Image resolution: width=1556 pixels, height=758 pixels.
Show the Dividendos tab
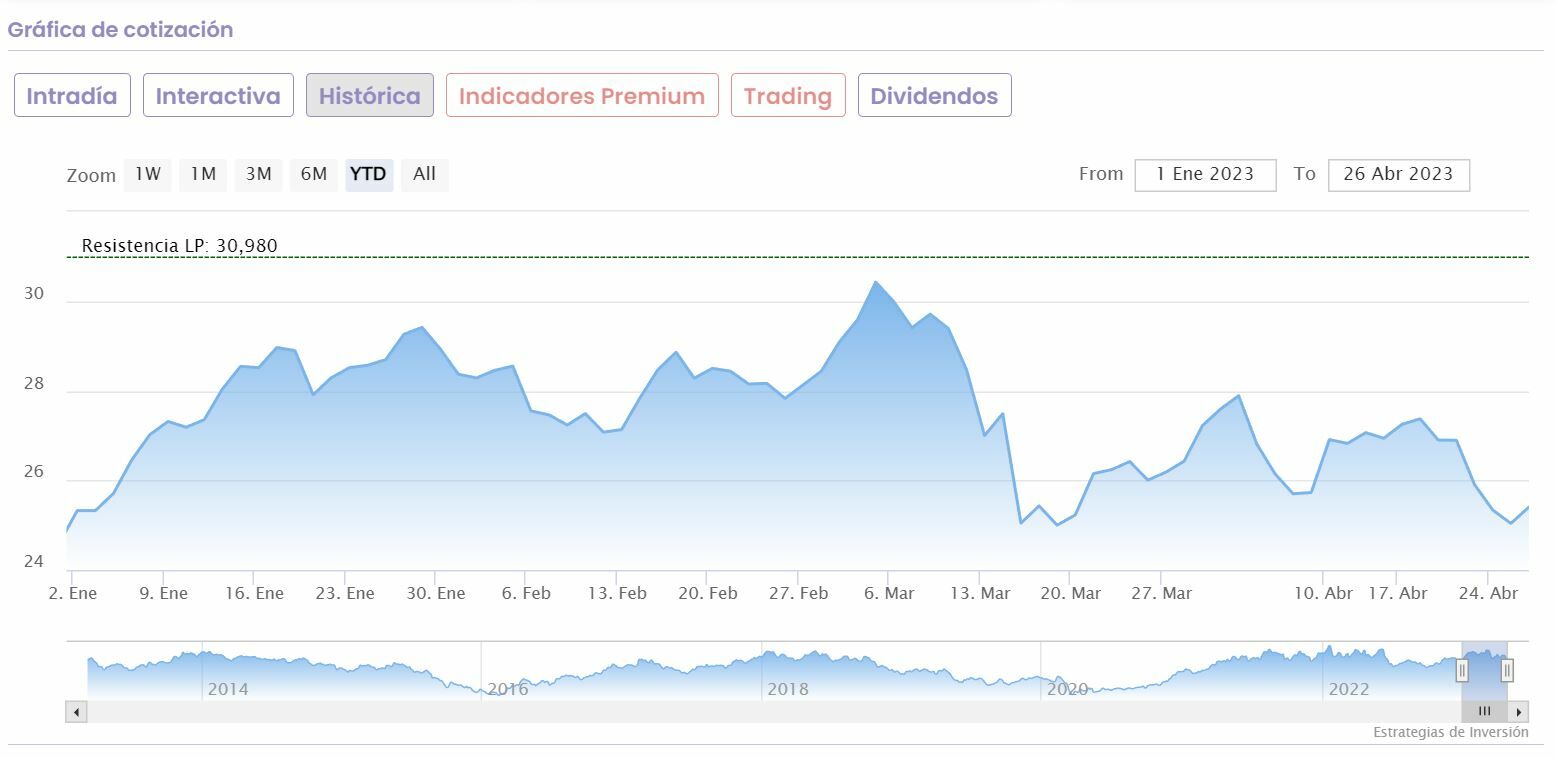[x=934, y=96]
